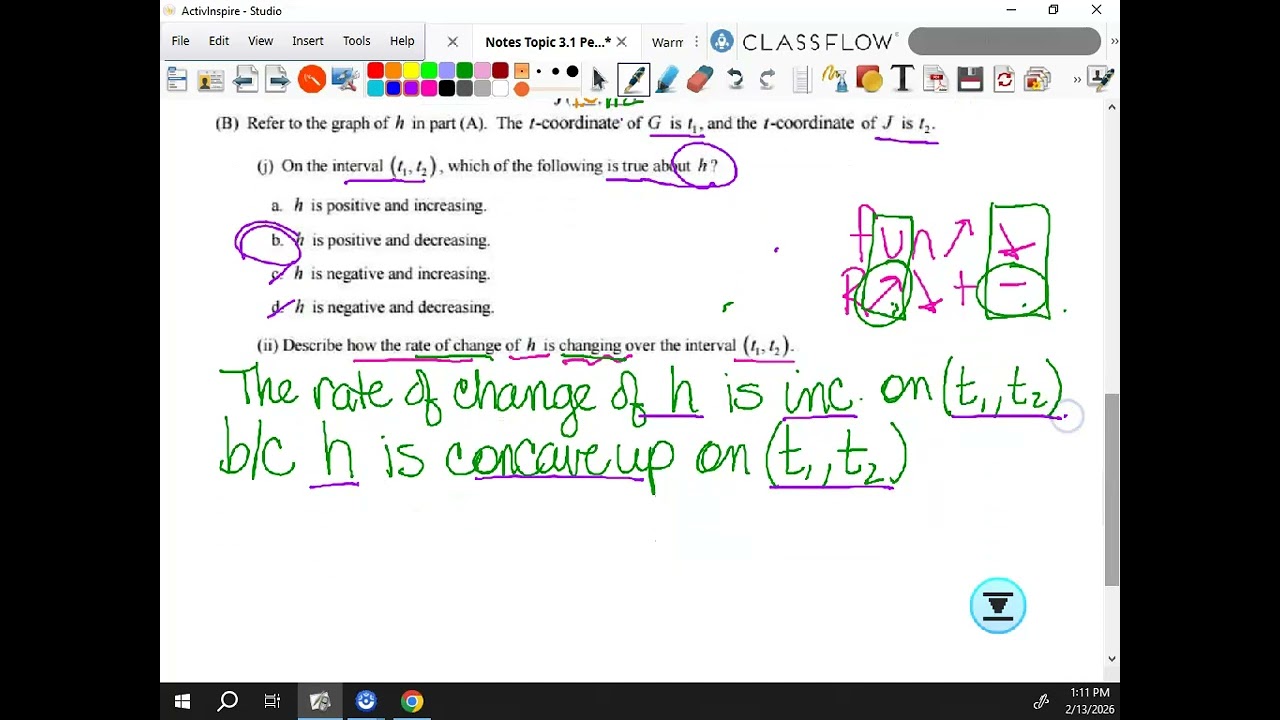This screenshot has height=720, width=1280.
Task: Open the Tools menu
Action: click(x=357, y=41)
